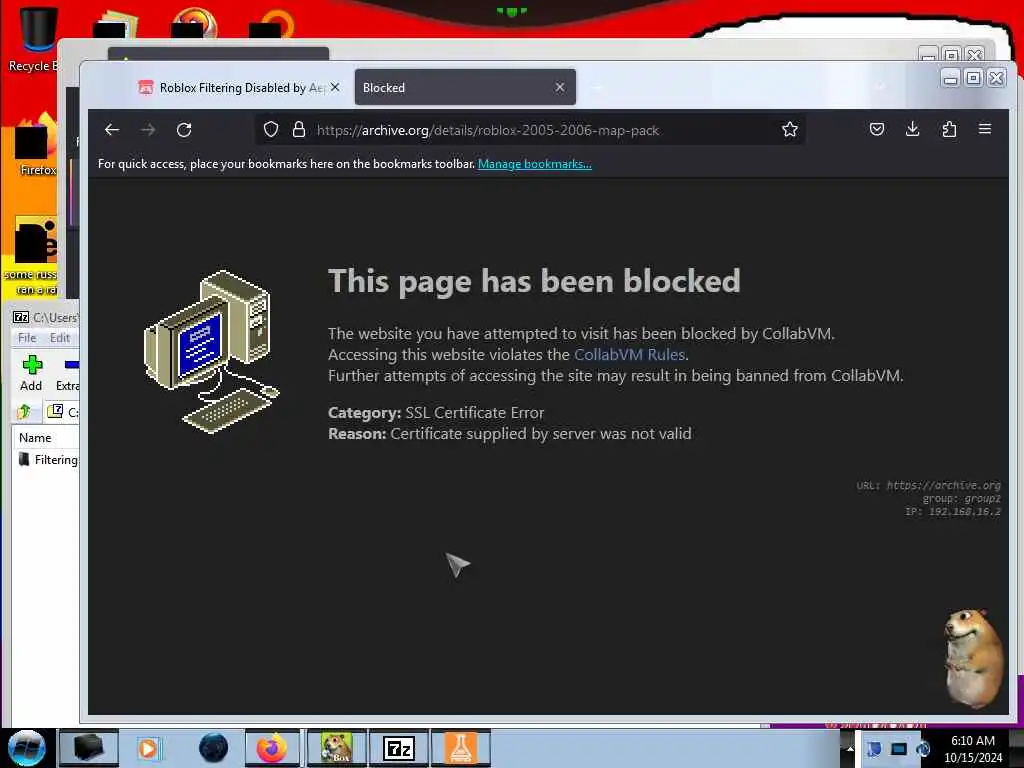The width and height of the screenshot is (1024, 768).
Task: Open the Windows Start menu orb
Action: (x=26, y=748)
